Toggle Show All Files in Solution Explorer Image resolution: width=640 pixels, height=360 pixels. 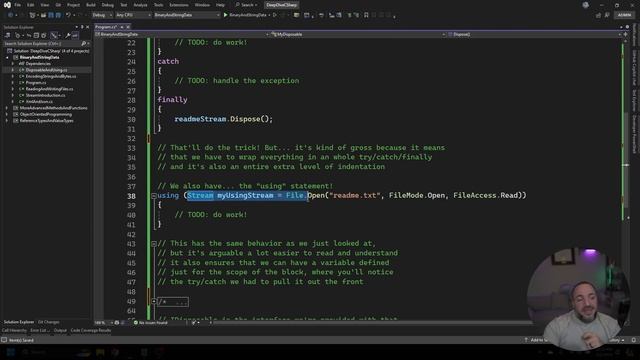tap(43, 36)
